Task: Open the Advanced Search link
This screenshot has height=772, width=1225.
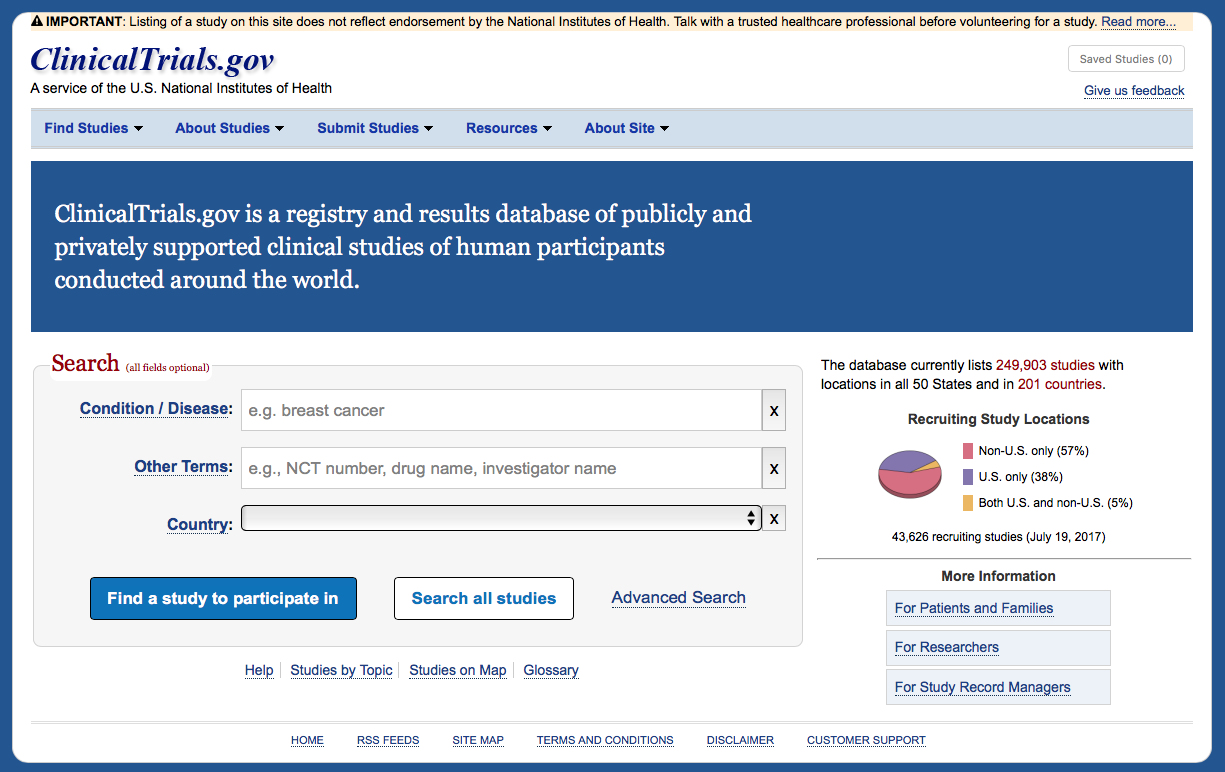Action: 678,598
